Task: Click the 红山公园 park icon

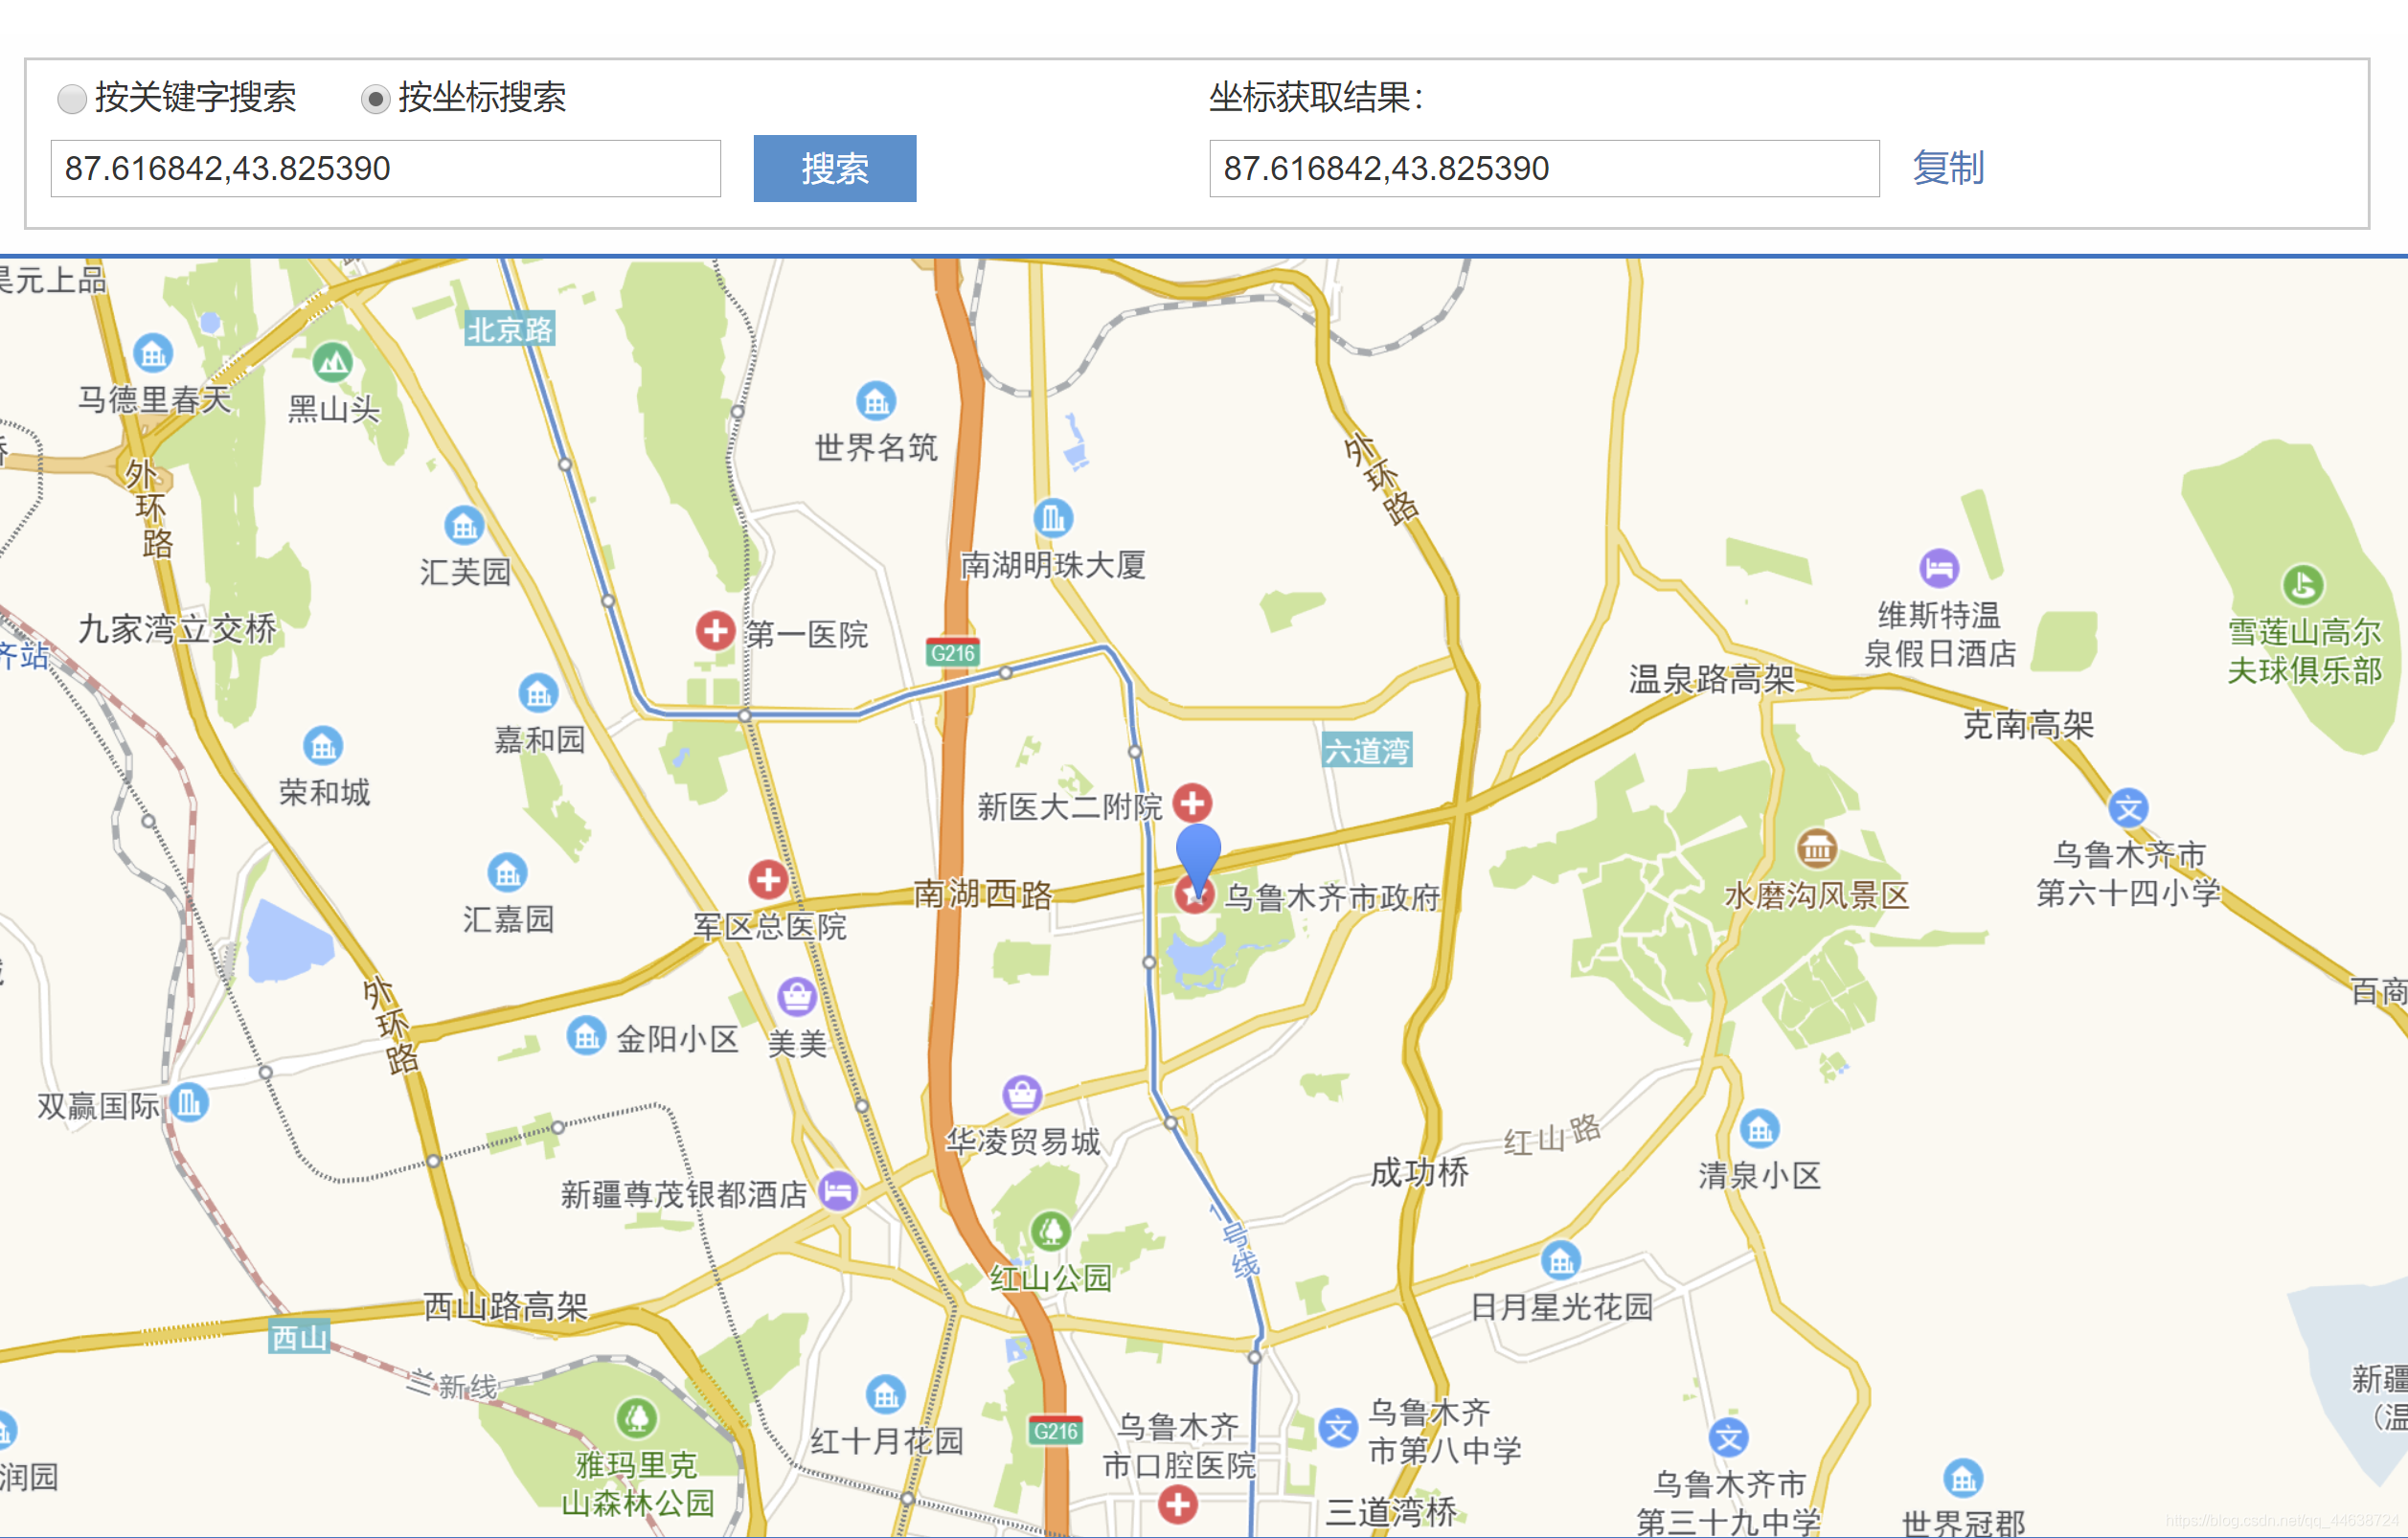Action: (1050, 1231)
